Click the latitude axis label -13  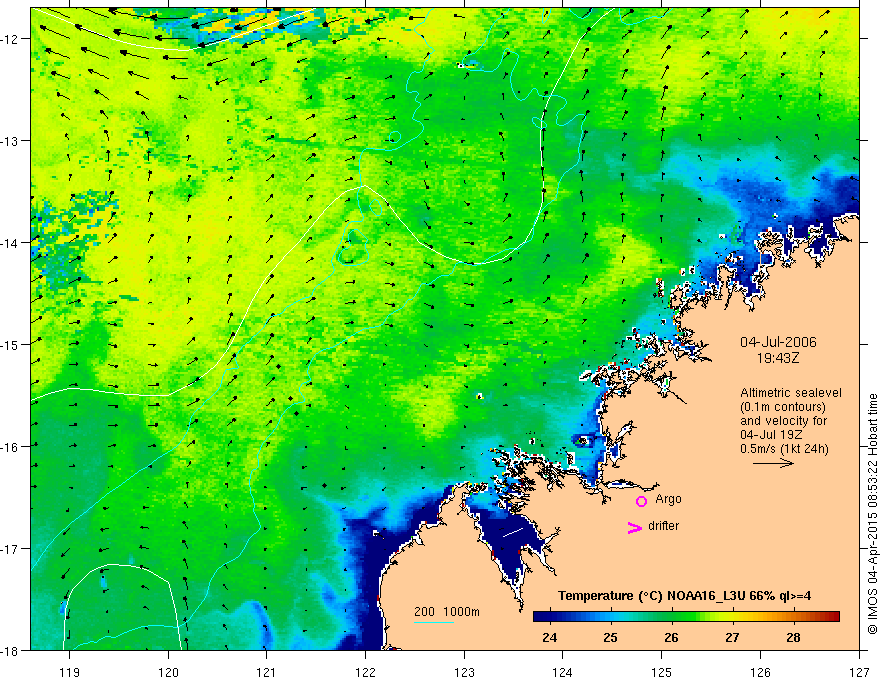coord(11,140)
